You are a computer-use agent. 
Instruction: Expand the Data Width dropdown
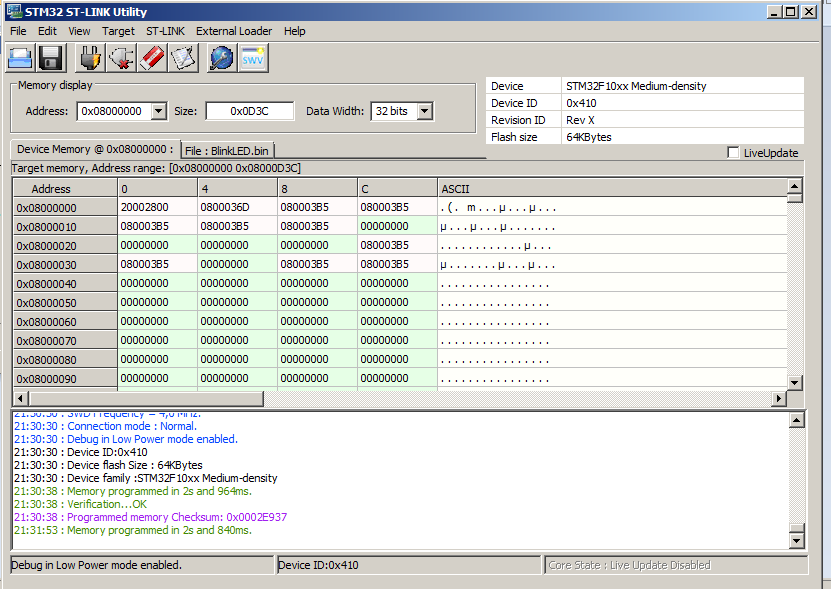[x=425, y=111]
